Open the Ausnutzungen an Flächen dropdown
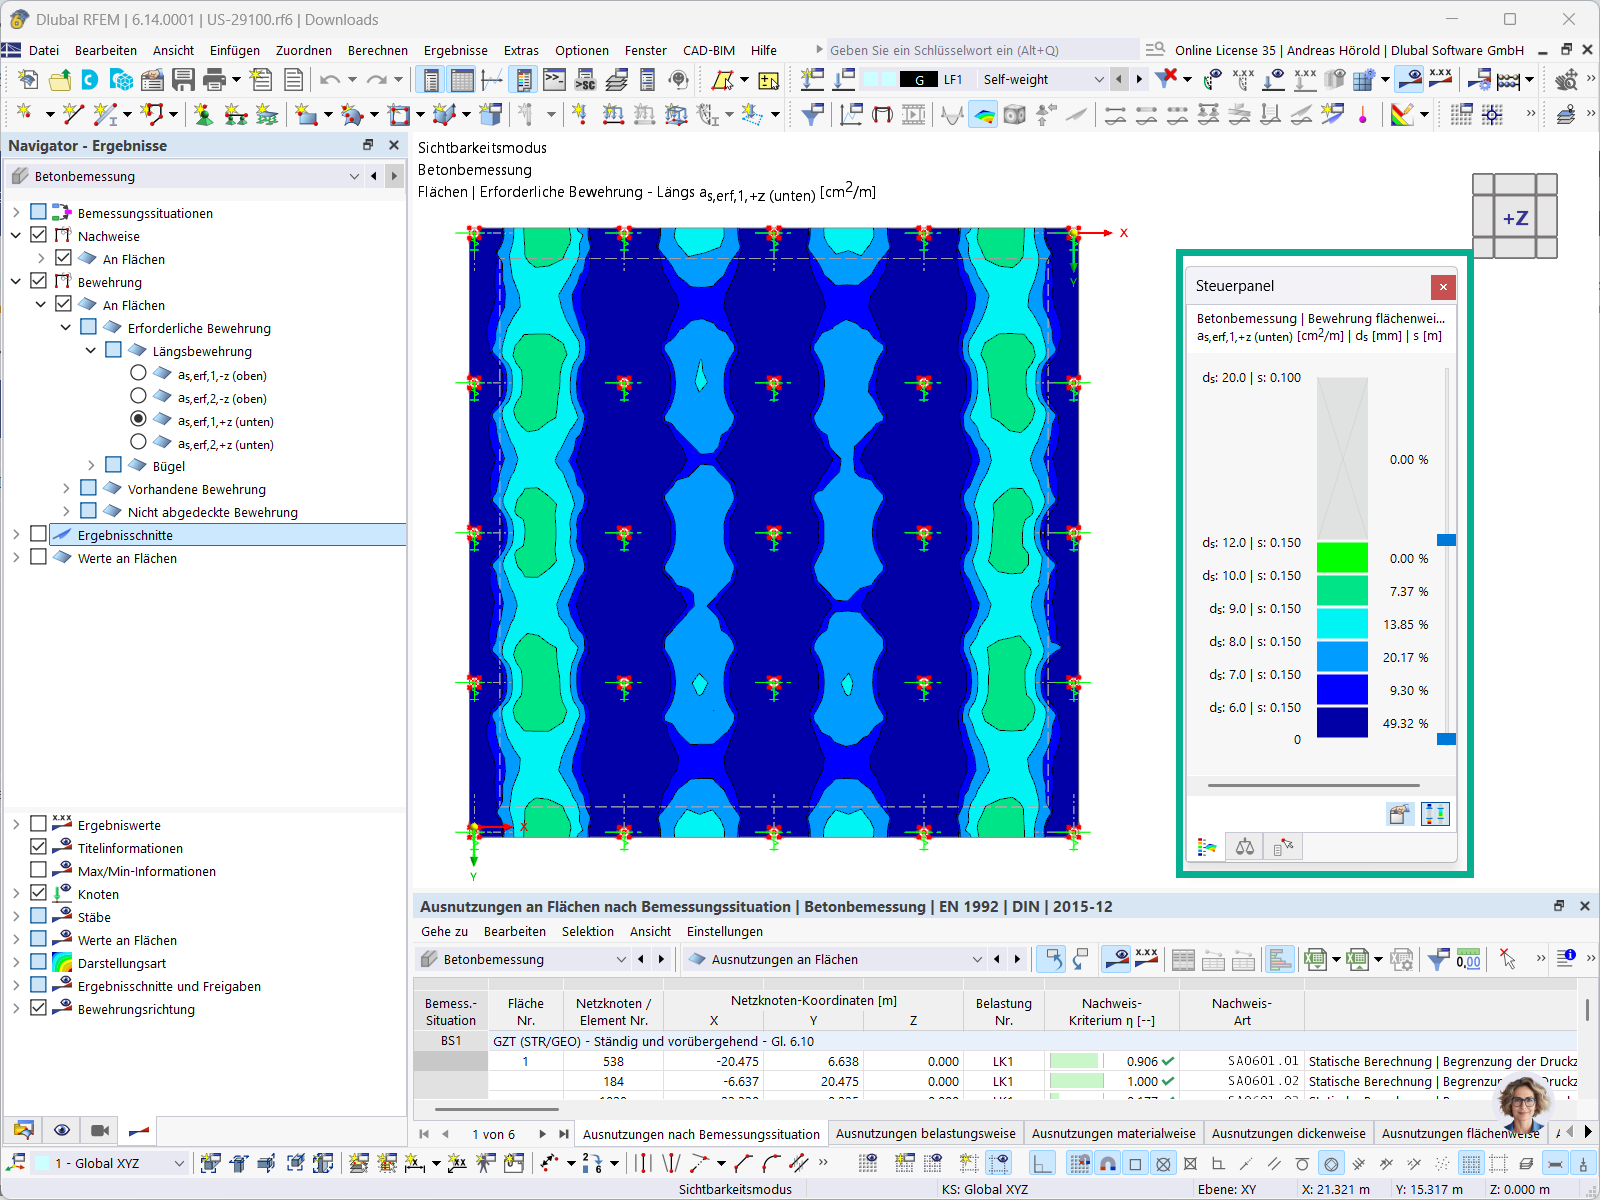Screen dimensions: 1600x1200 click(x=977, y=959)
